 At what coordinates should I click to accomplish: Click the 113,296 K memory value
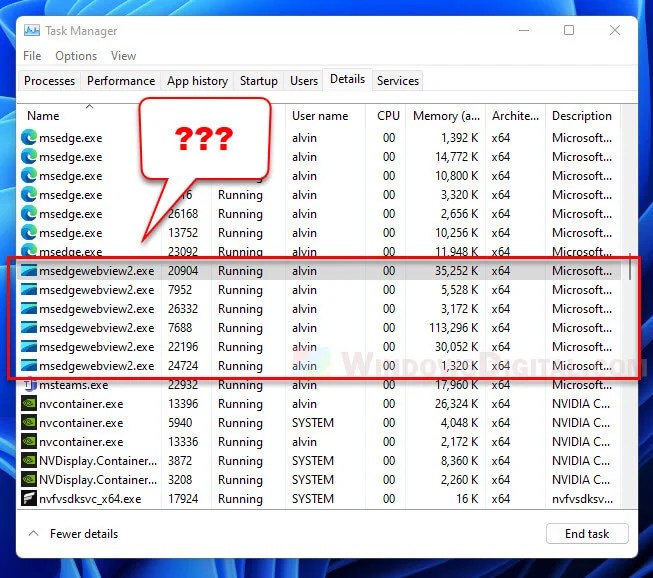pyautogui.click(x=454, y=328)
